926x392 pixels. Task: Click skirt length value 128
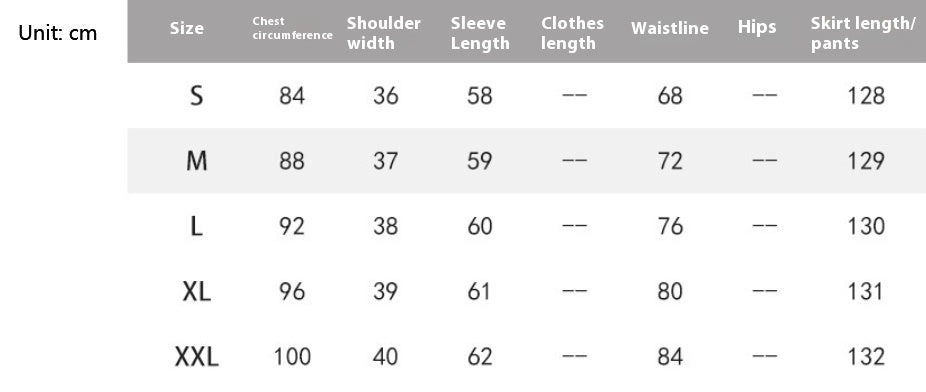866,96
